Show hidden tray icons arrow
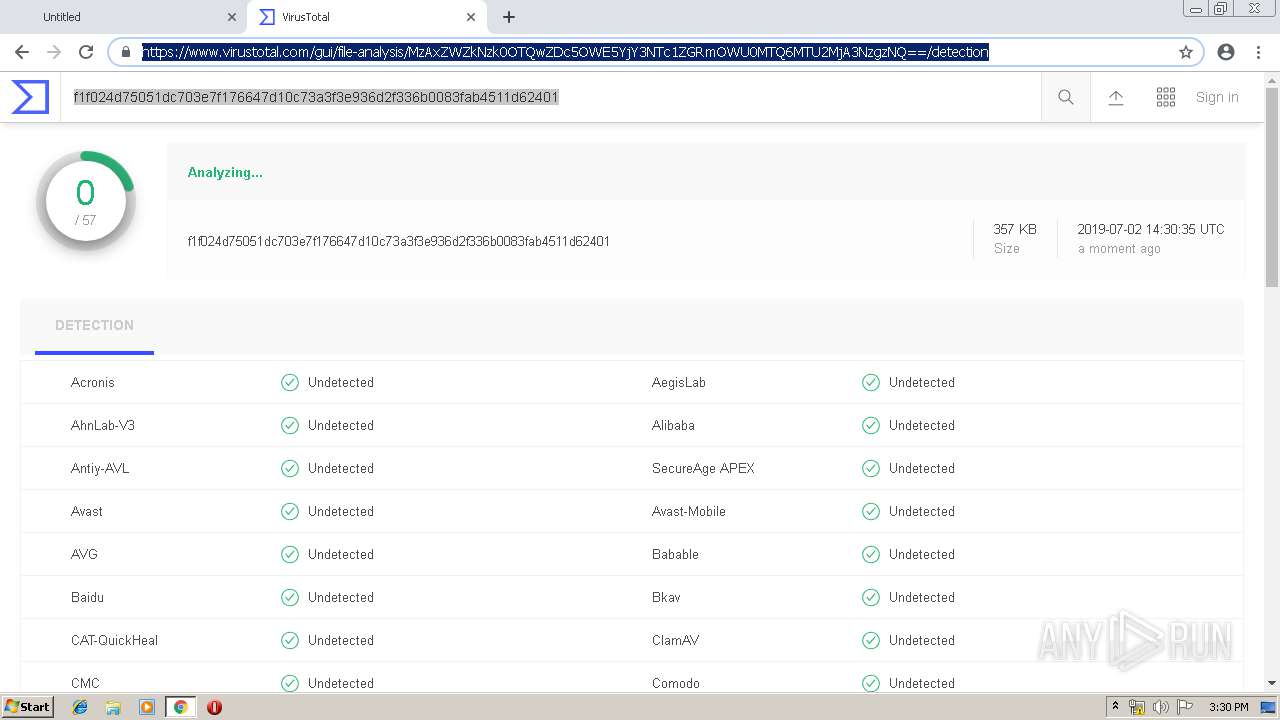The width and height of the screenshot is (1280, 720). coord(1115,706)
